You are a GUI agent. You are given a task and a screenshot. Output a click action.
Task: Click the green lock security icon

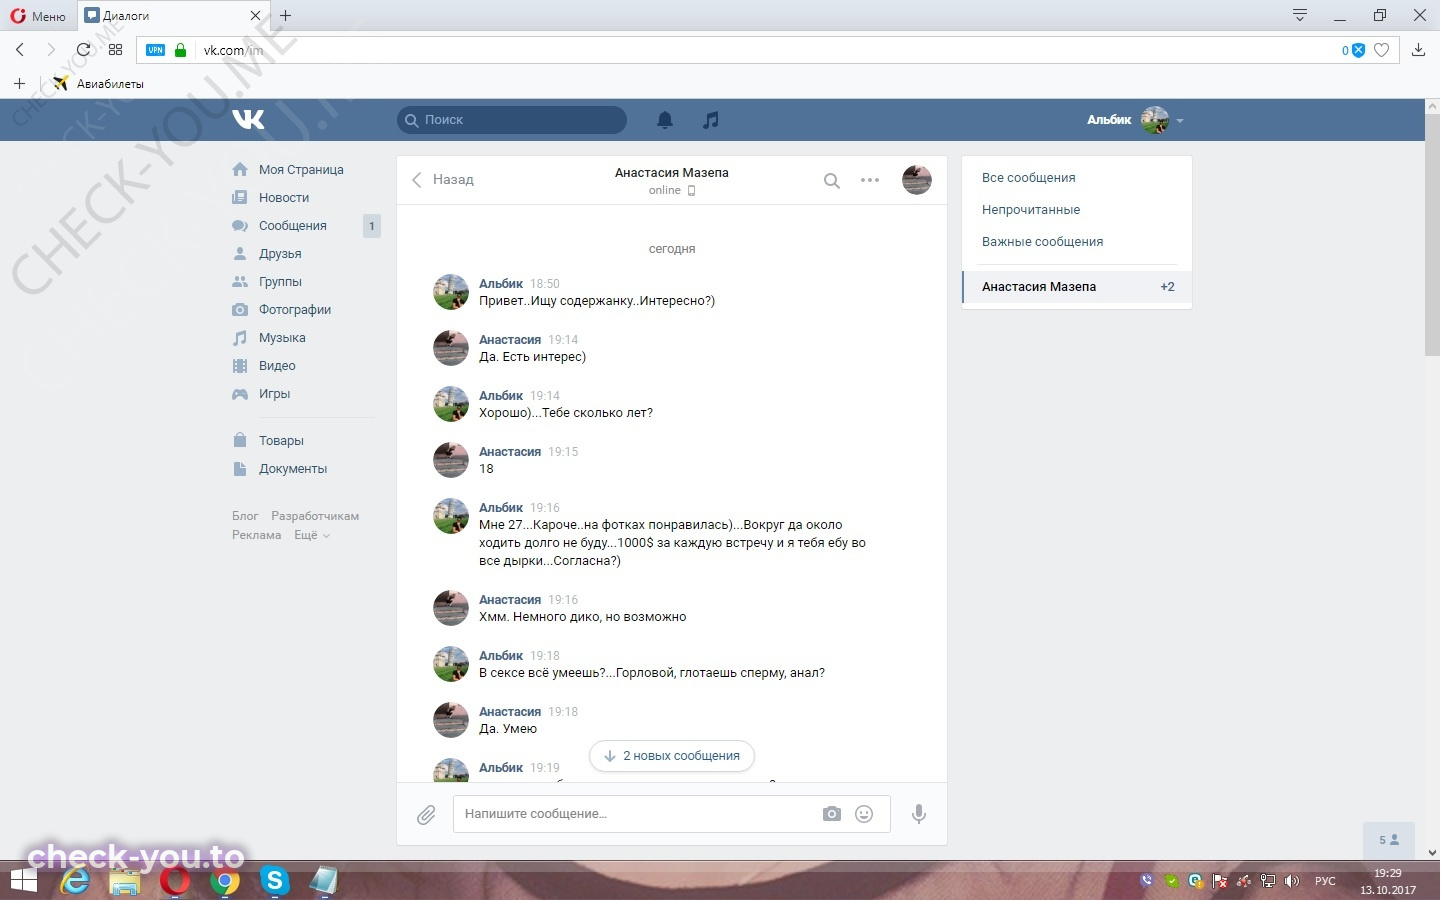point(181,50)
